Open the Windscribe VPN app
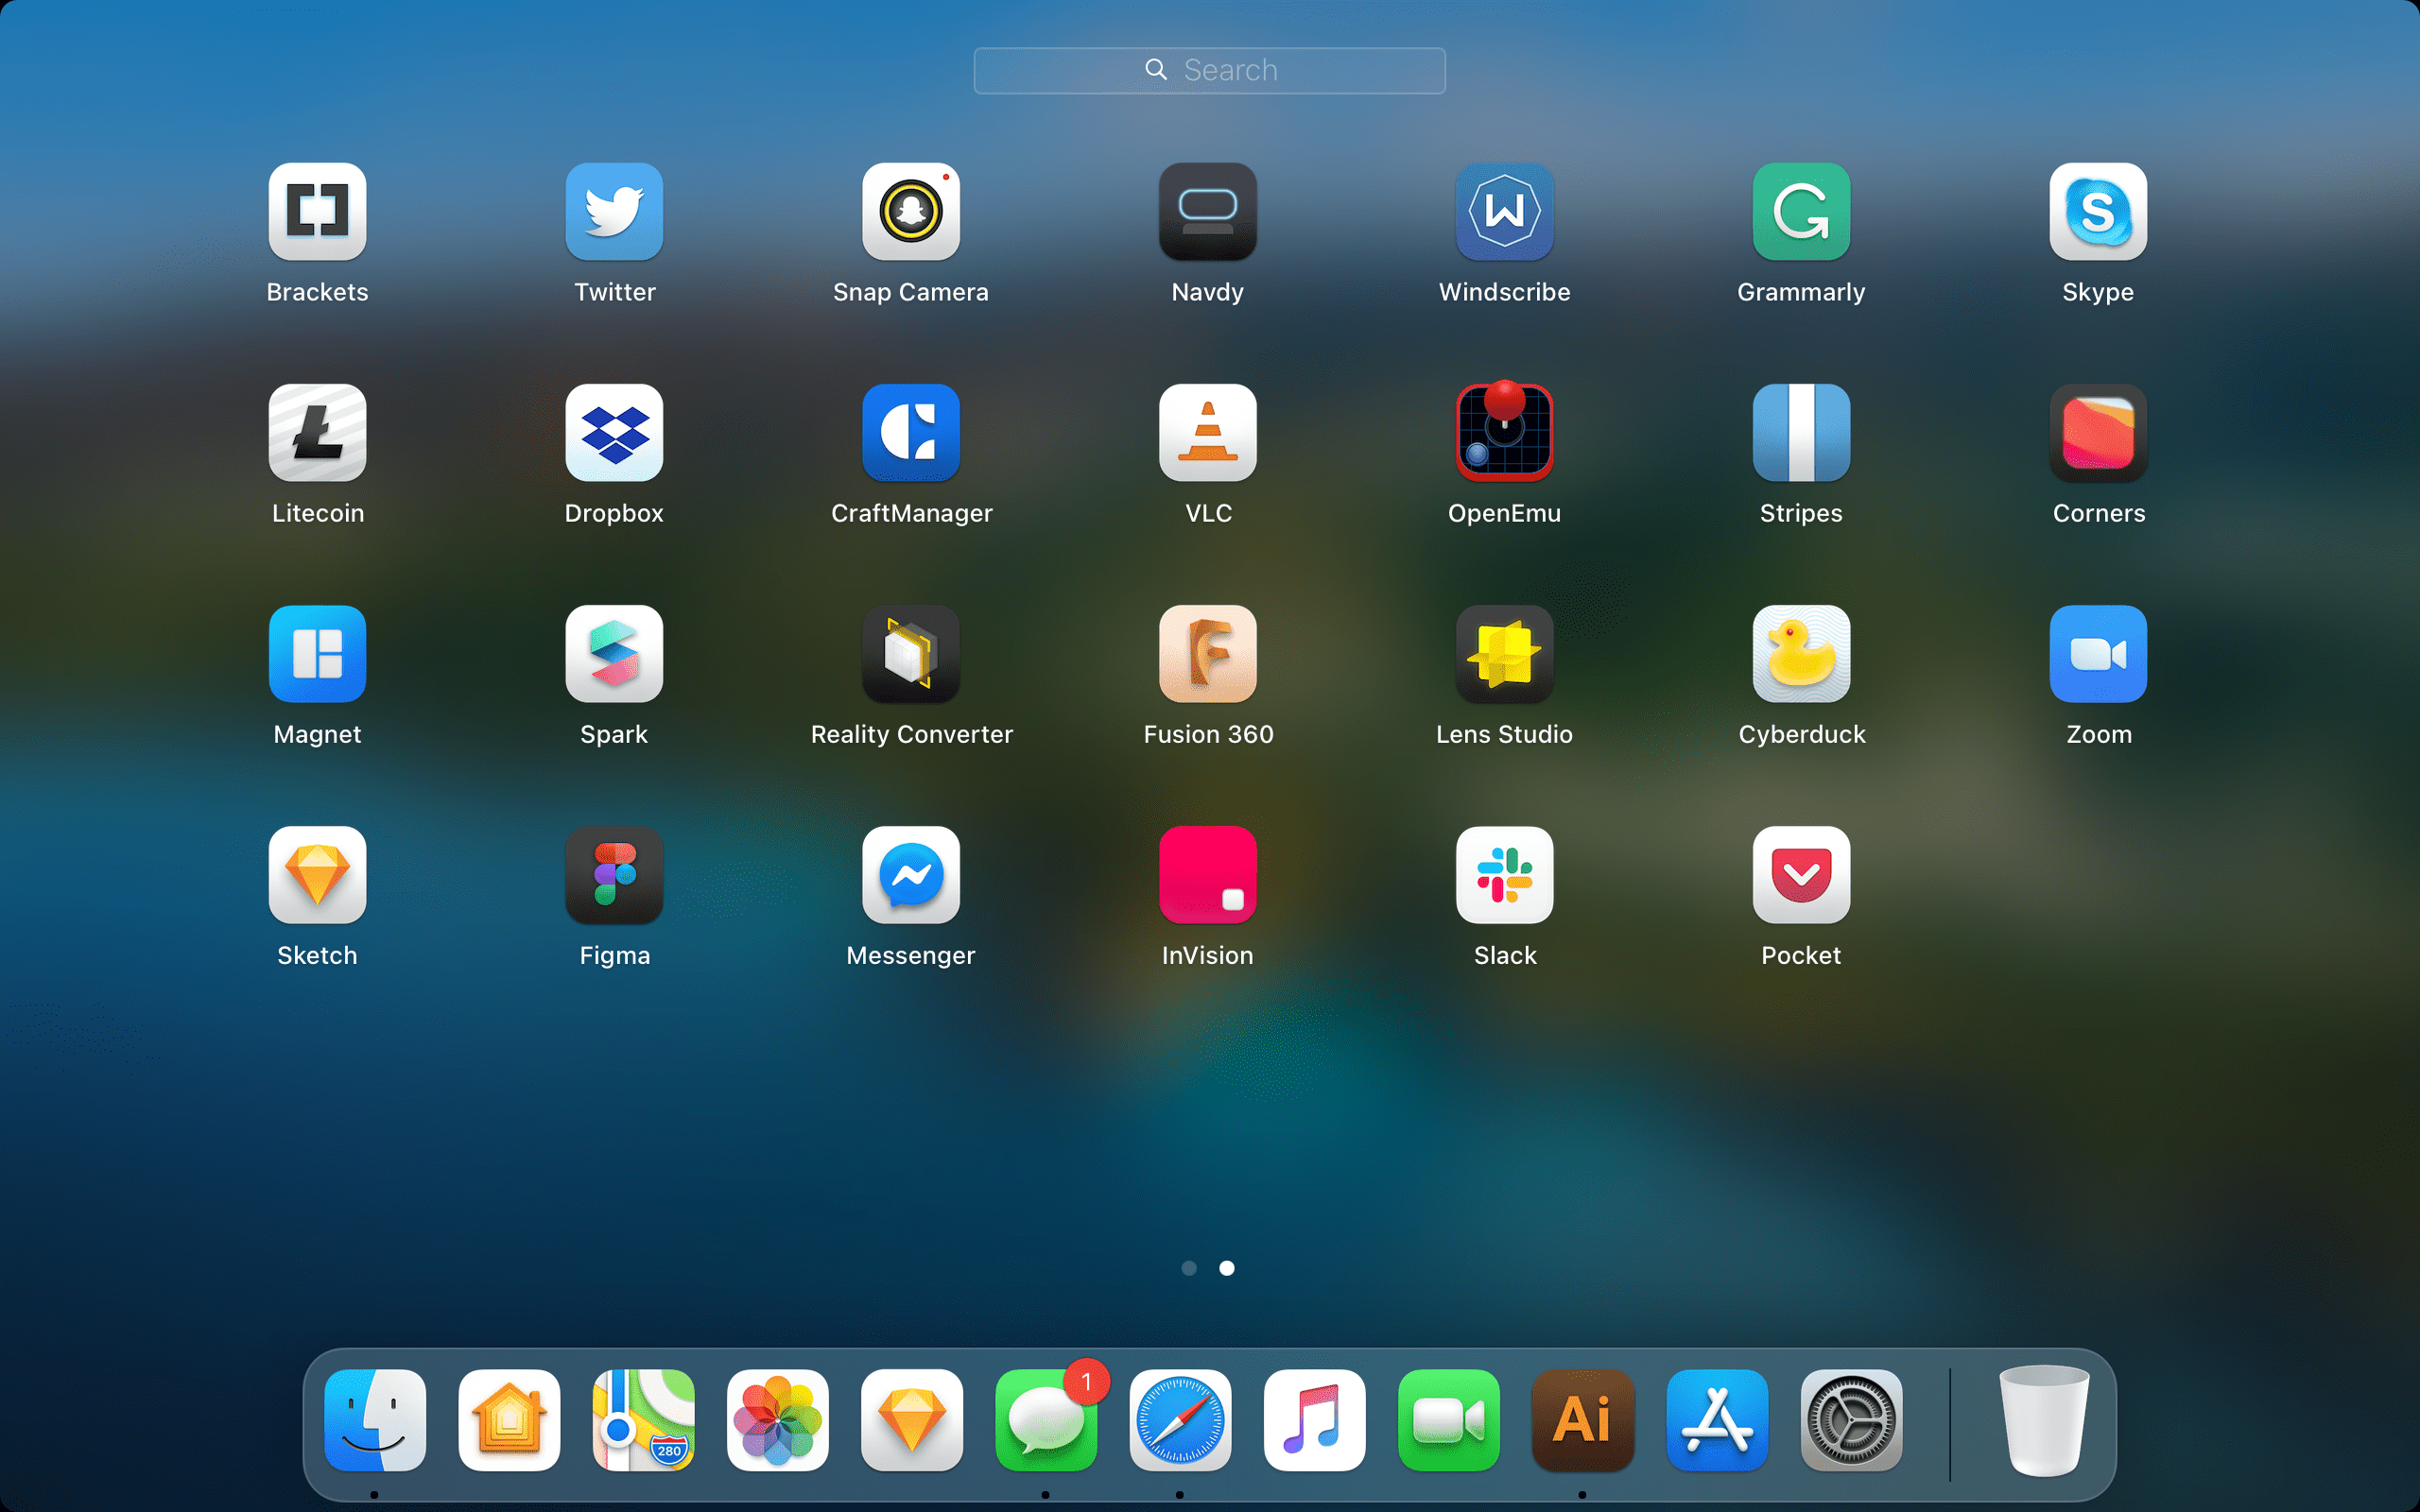Viewport: 2420px width, 1512px height. 1504,212
